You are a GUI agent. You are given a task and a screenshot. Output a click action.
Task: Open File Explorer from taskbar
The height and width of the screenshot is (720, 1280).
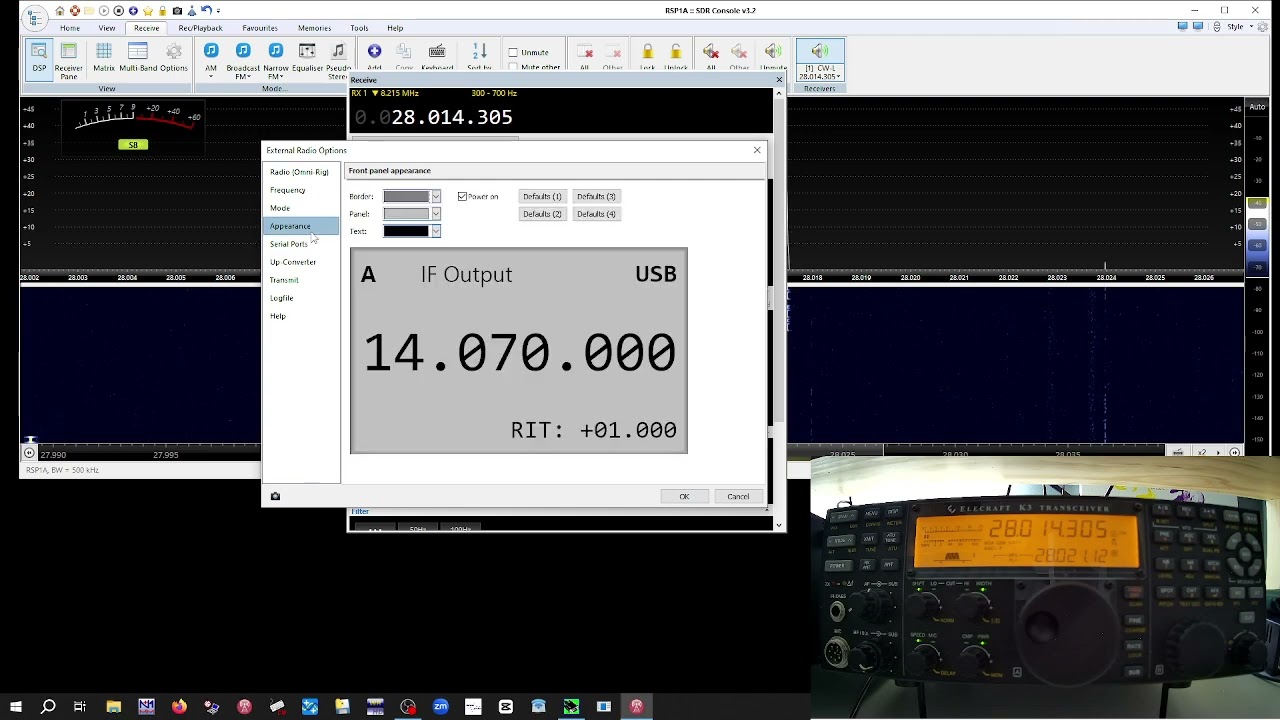(x=114, y=707)
